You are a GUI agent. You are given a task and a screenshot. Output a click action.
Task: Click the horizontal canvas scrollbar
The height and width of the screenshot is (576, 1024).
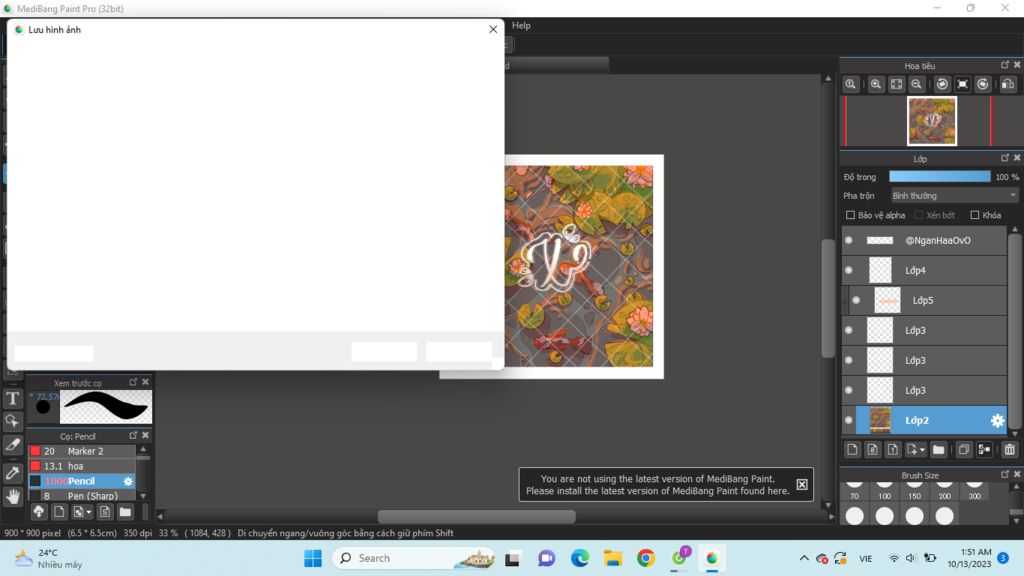tap(477, 517)
